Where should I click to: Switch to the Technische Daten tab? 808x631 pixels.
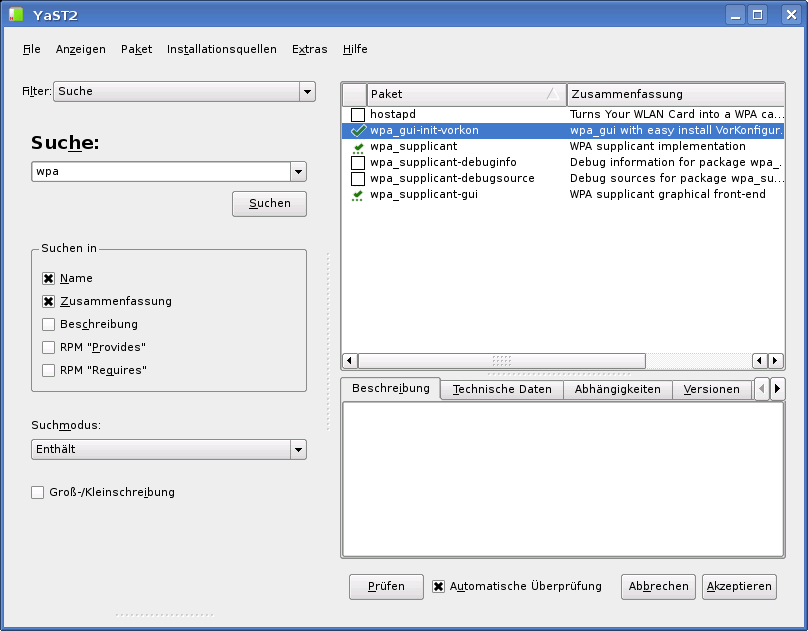[502, 389]
